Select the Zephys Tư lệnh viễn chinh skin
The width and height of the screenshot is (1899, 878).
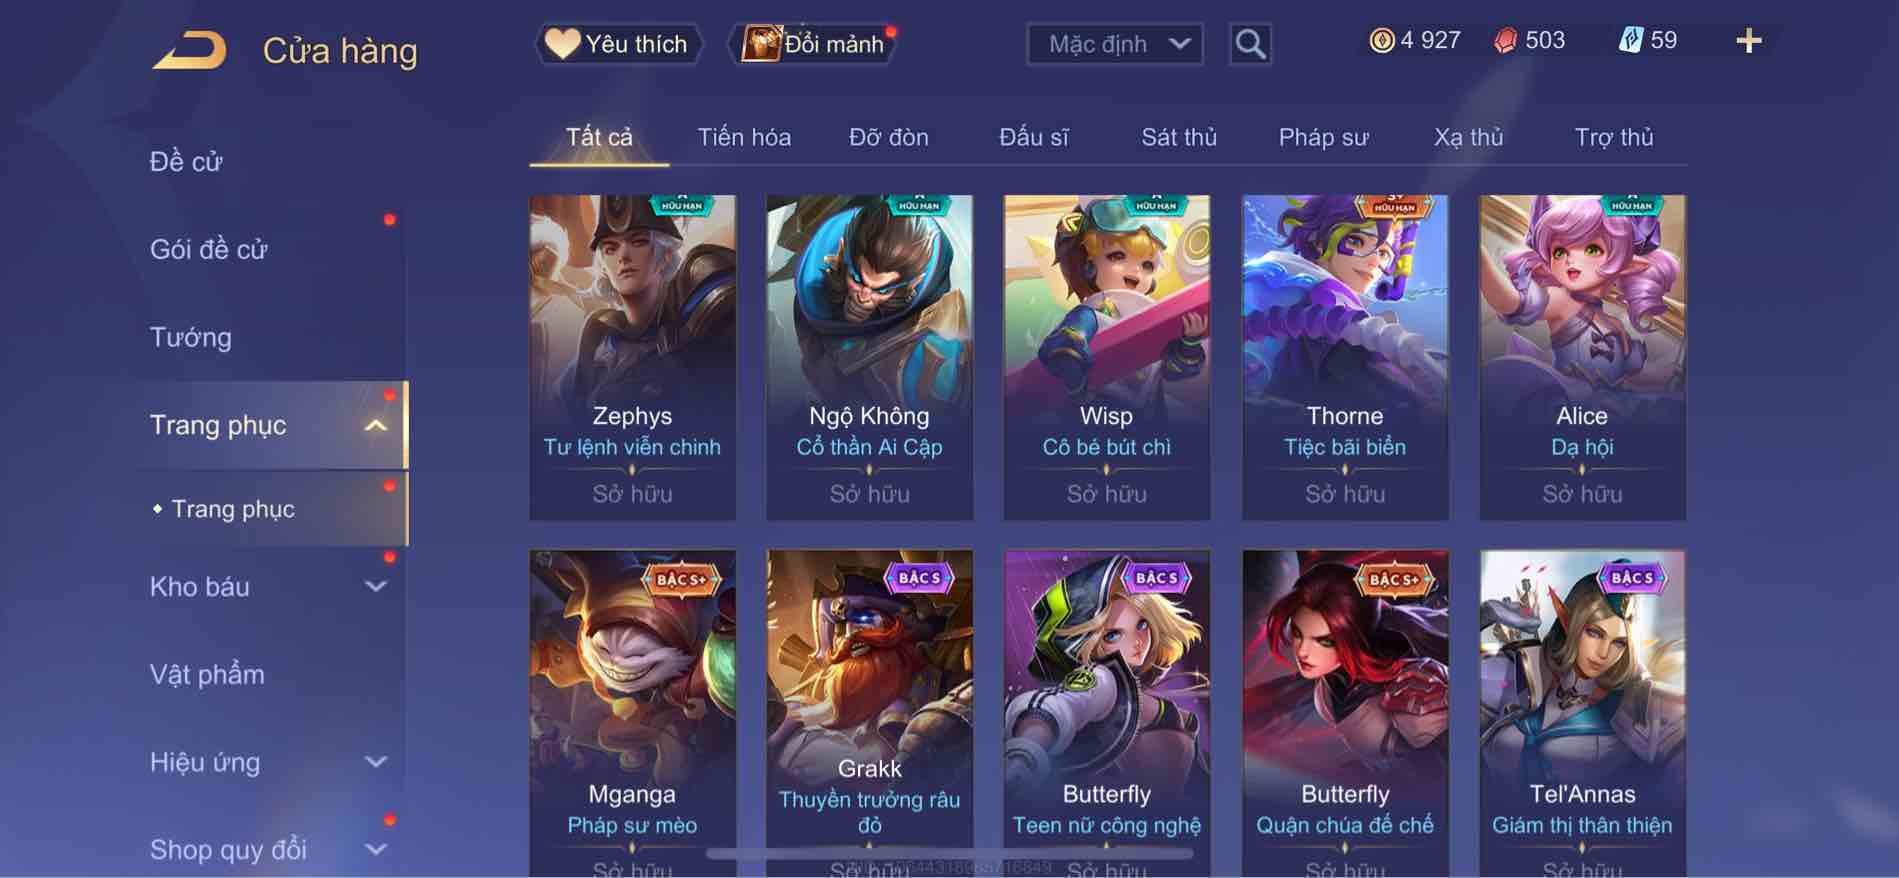[x=632, y=357]
